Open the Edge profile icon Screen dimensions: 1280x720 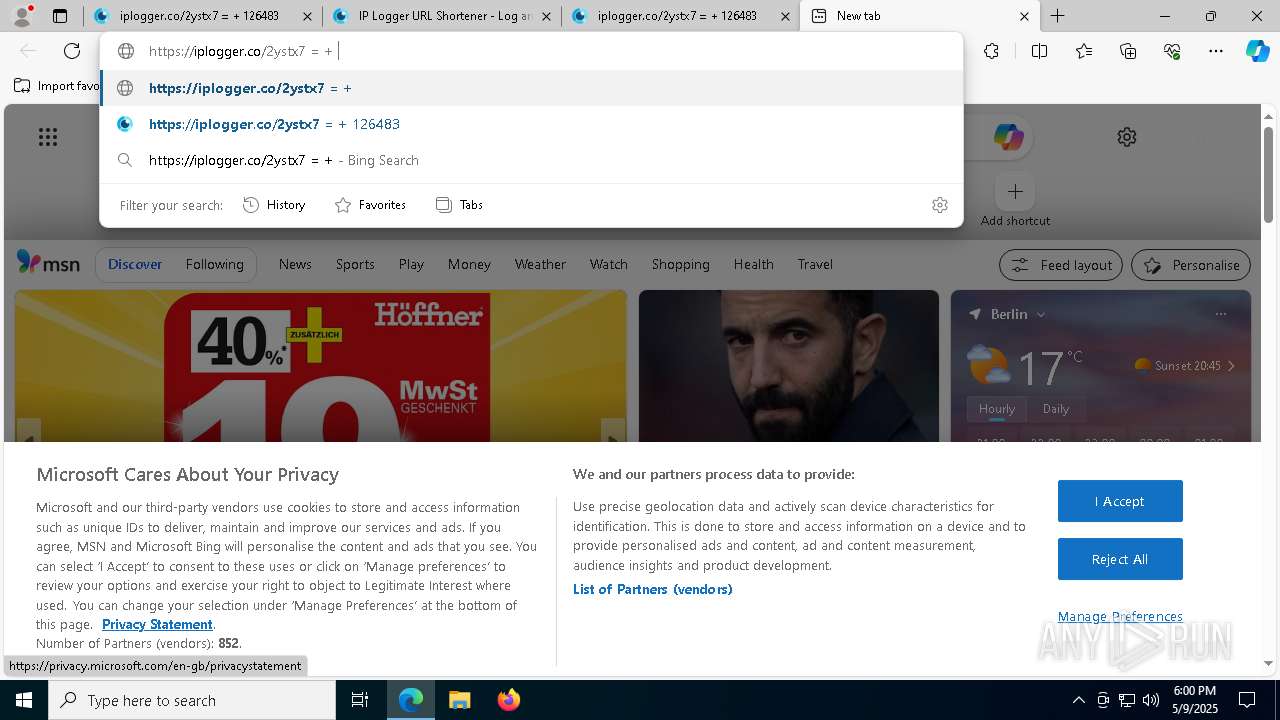[x=22, y=16]
